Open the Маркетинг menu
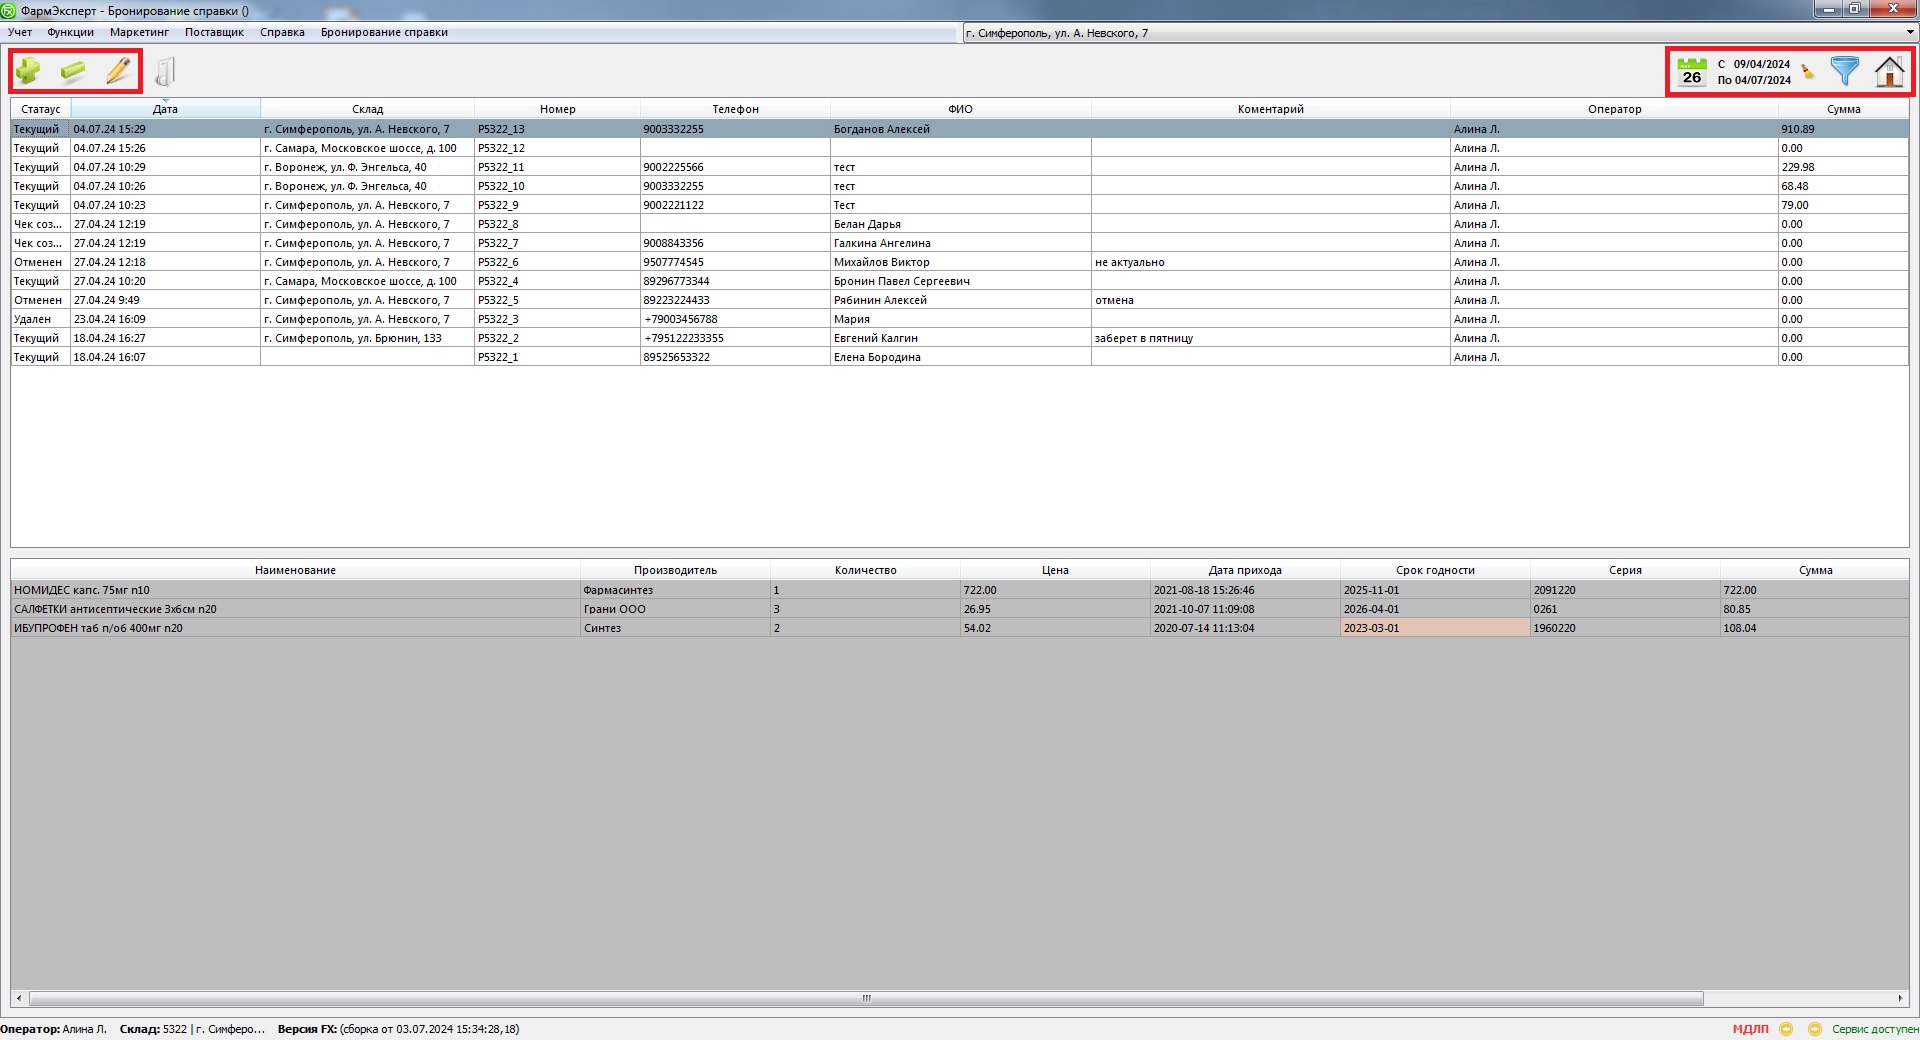This screenshot has width=1920, height=1040. tap(139, 32)
